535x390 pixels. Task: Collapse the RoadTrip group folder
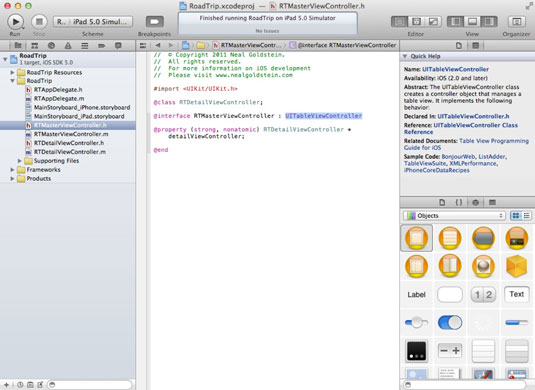[x=12, y=81]
